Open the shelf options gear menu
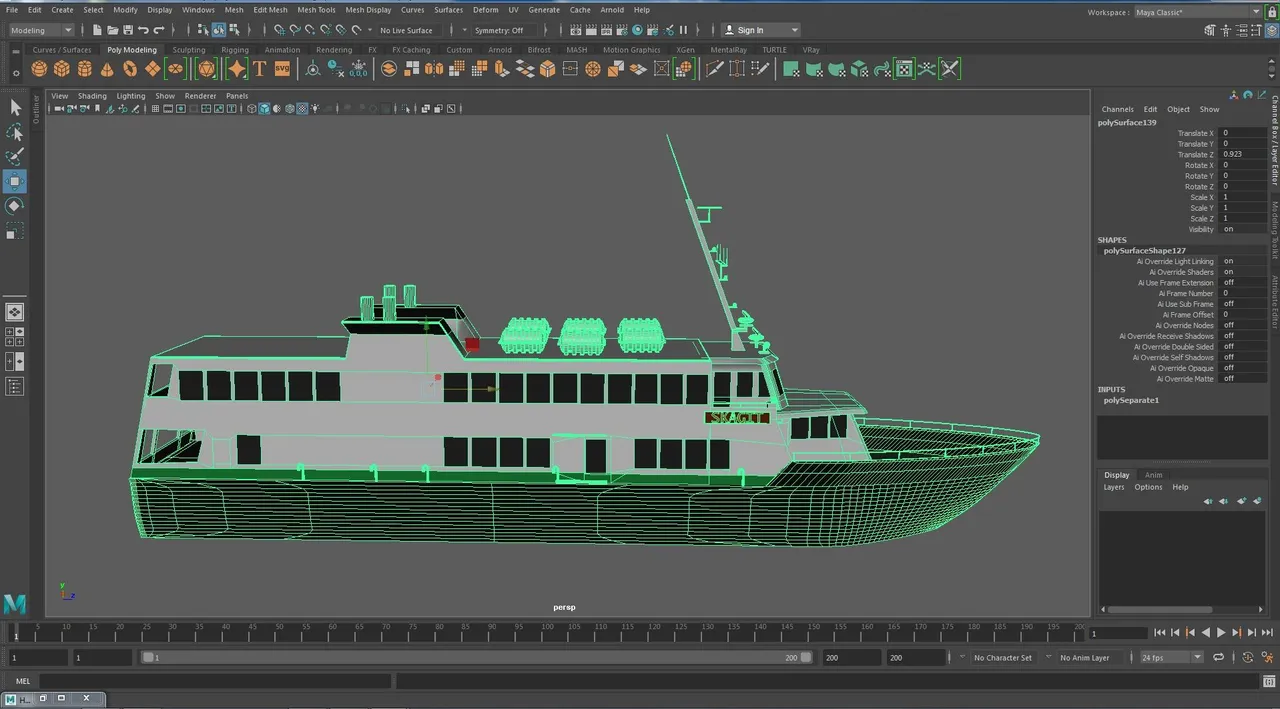Screen dimensions: 1280x709 tap(15, 73)
